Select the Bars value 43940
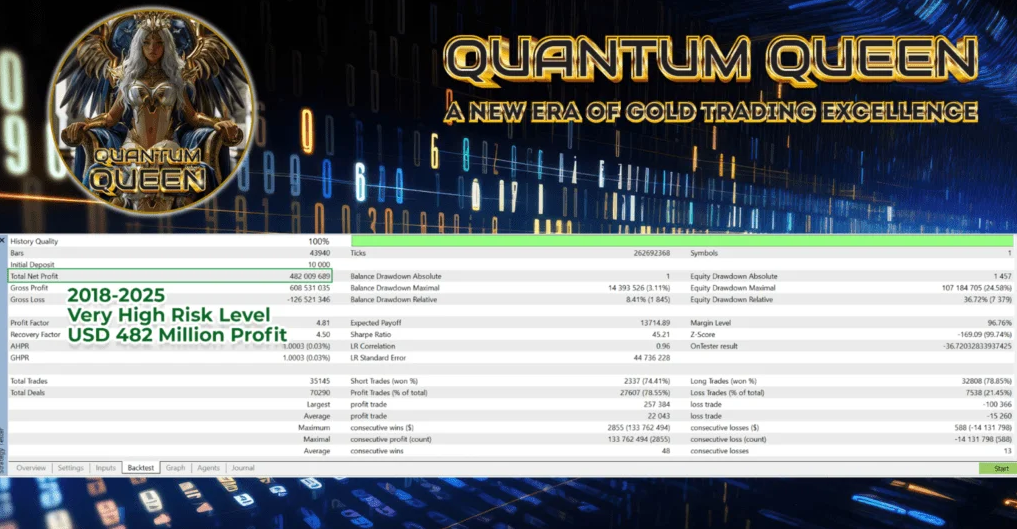The height and width of the screenshot is (529, 1017). [x=320, y=253]
